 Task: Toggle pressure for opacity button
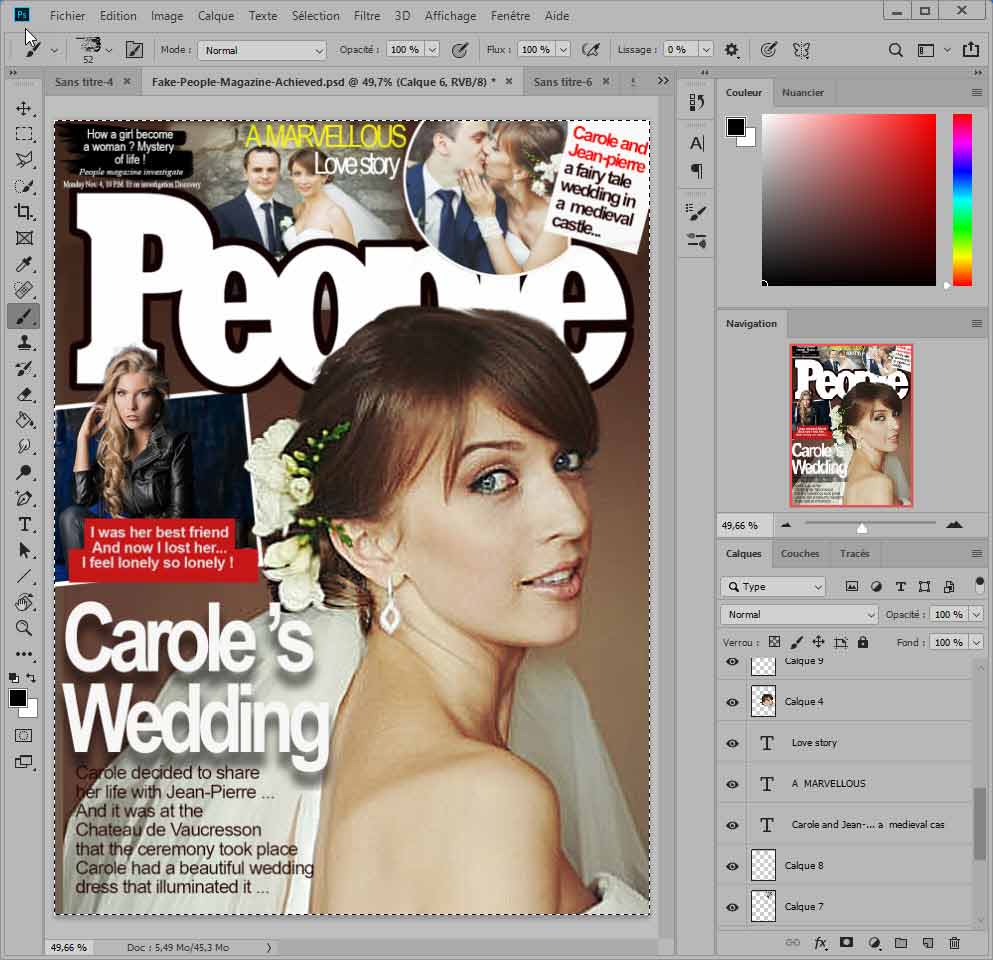pyautogui.click(x=460, y=50)
